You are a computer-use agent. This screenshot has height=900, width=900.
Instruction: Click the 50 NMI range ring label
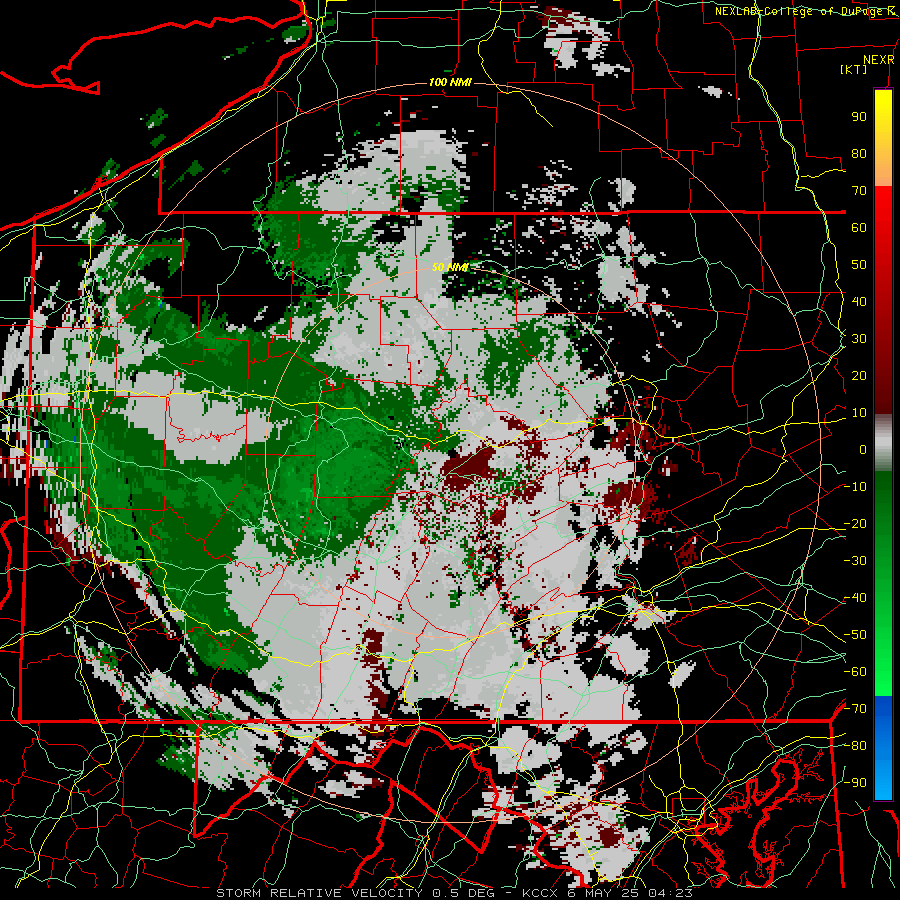click(449, 267)
